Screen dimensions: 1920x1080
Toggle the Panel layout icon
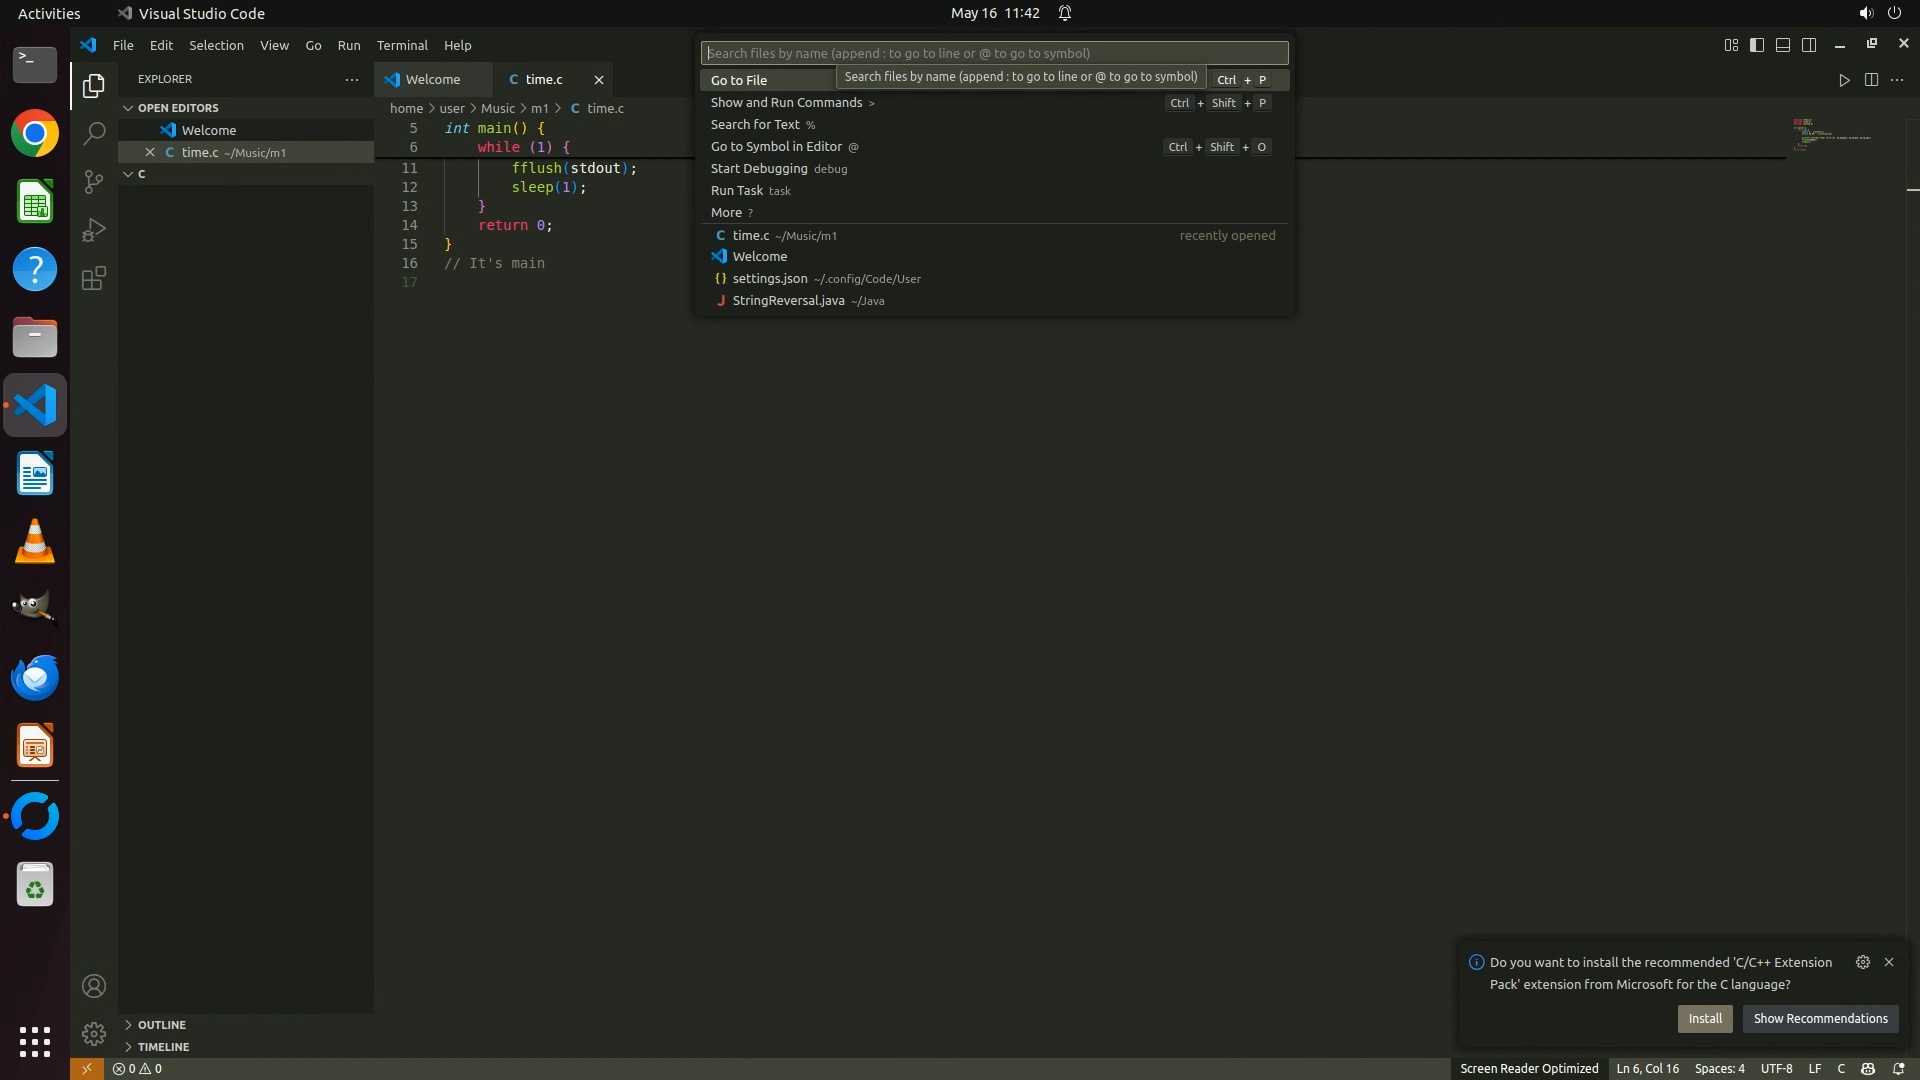pyautogui.click(x=1783, y=45)
